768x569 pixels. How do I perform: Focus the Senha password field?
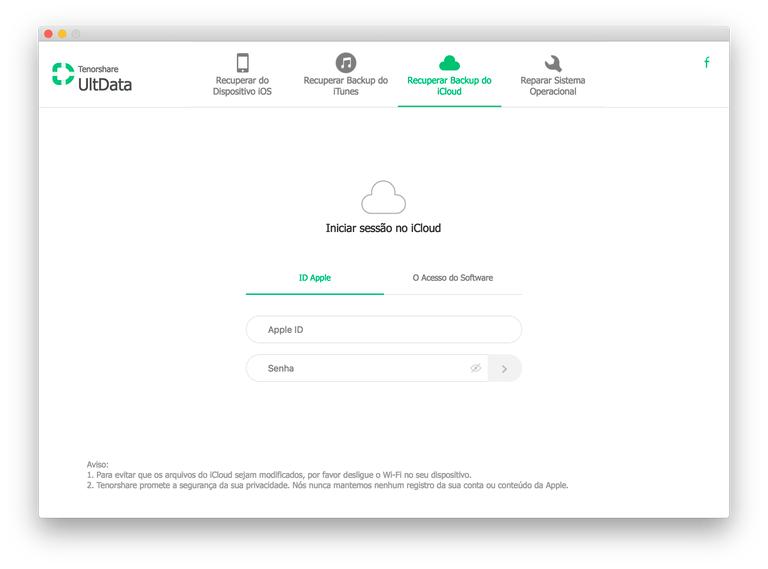pos(367,368)
